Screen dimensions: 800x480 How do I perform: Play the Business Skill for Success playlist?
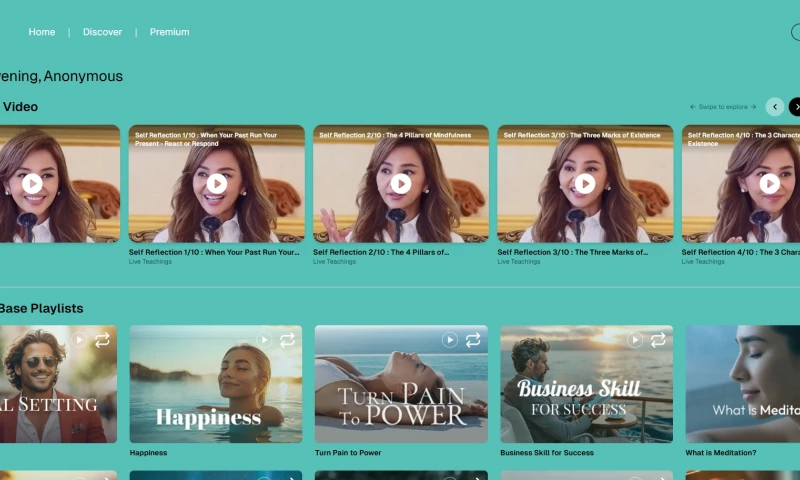635,340
